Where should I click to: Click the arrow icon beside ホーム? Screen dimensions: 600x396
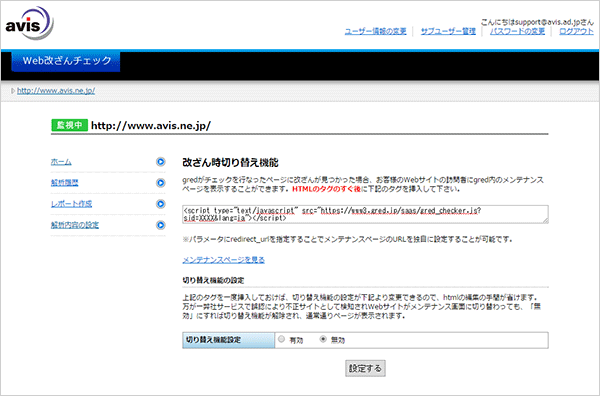point(161,162)
